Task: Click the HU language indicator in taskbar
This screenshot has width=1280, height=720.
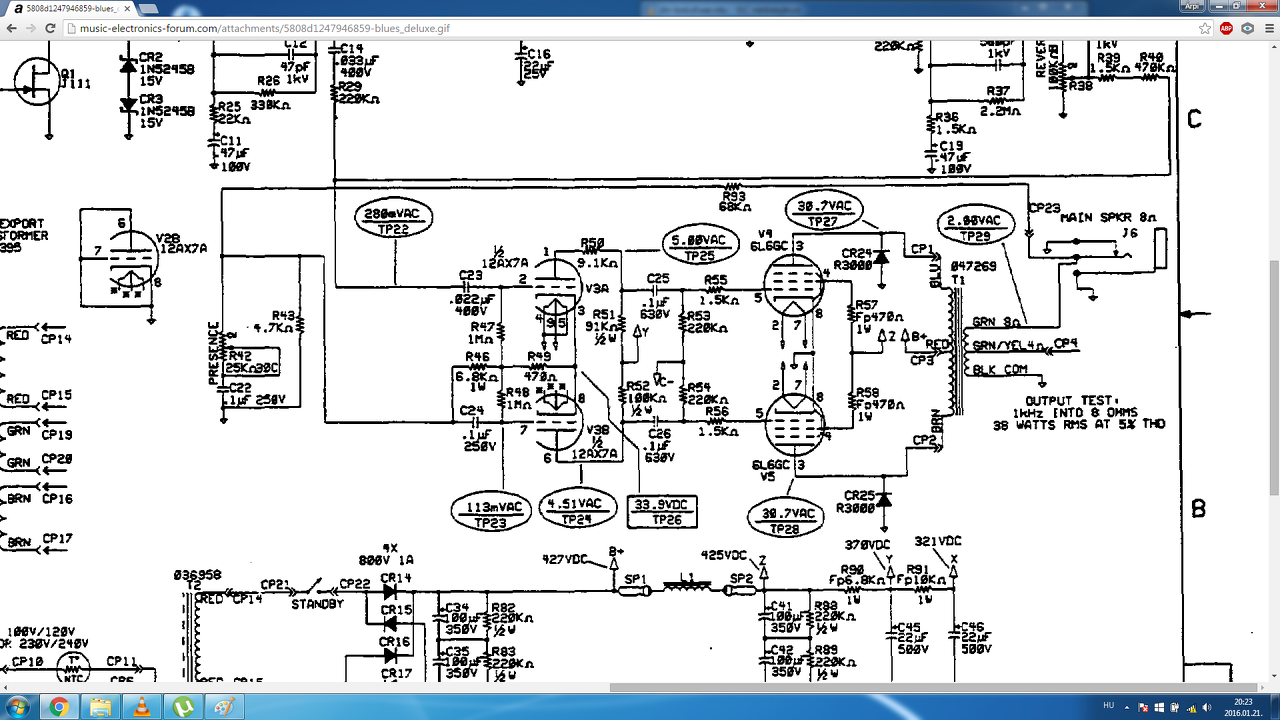Action: (1109, 707)
